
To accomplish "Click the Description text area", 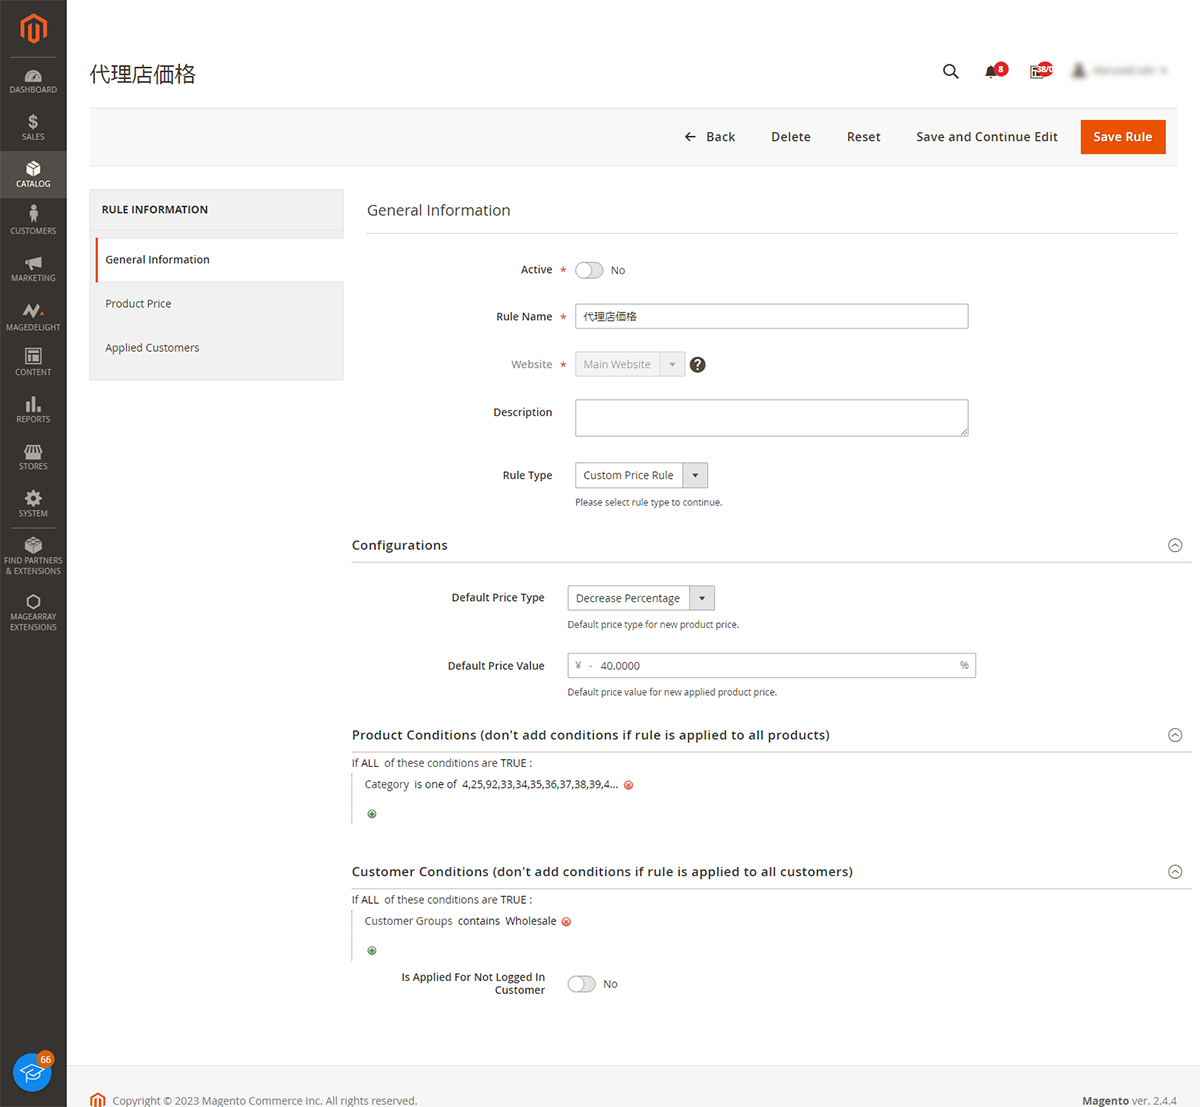I will click(x=771, y=418).
